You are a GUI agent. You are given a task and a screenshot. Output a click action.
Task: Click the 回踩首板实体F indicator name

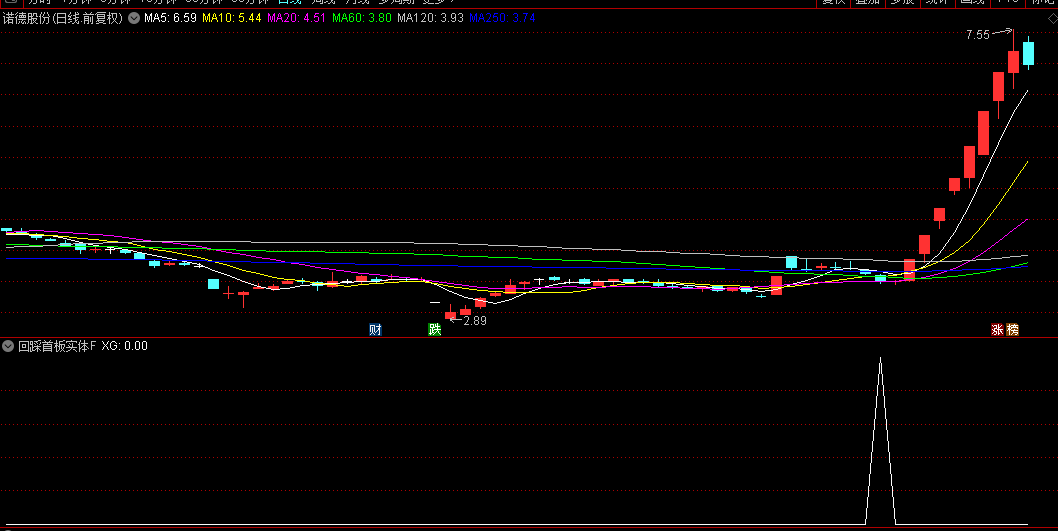[57, 346]
